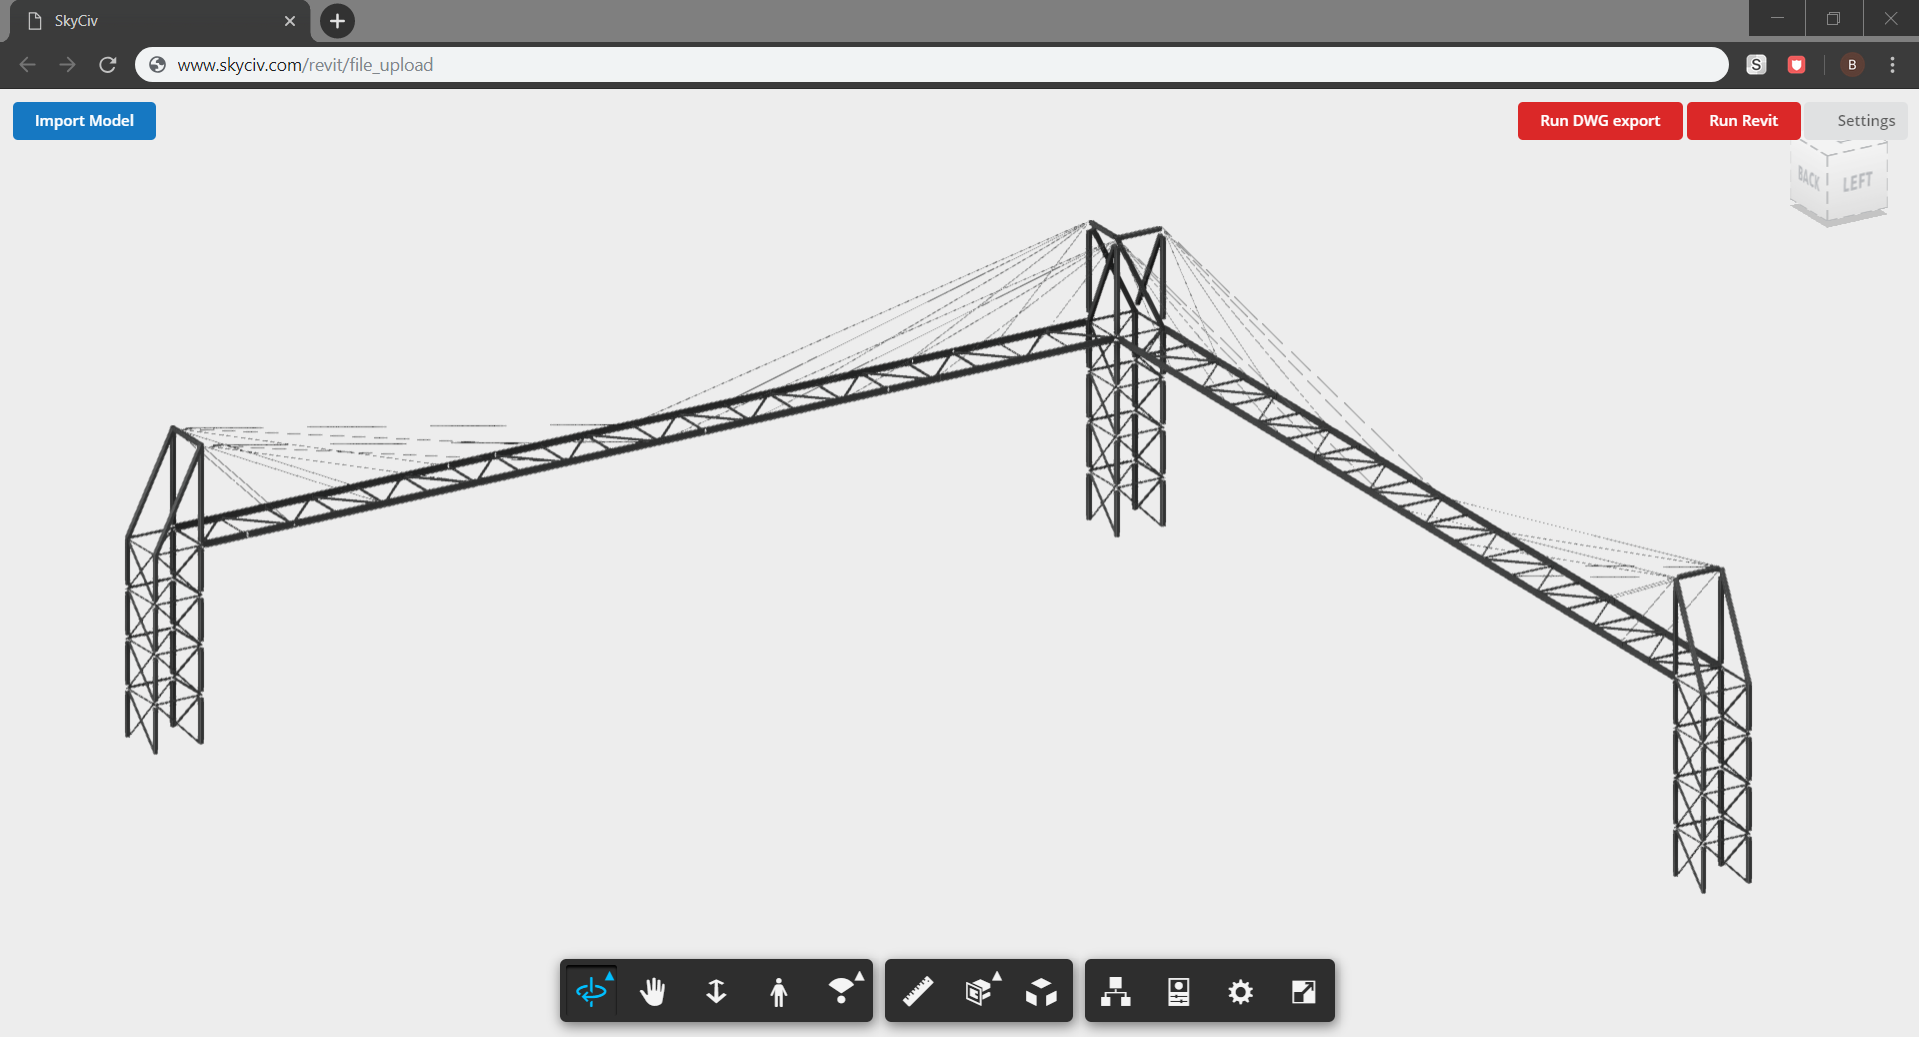Select the Pan hand tool
The image size is (1919, 1038).
[x=653, y=991]
